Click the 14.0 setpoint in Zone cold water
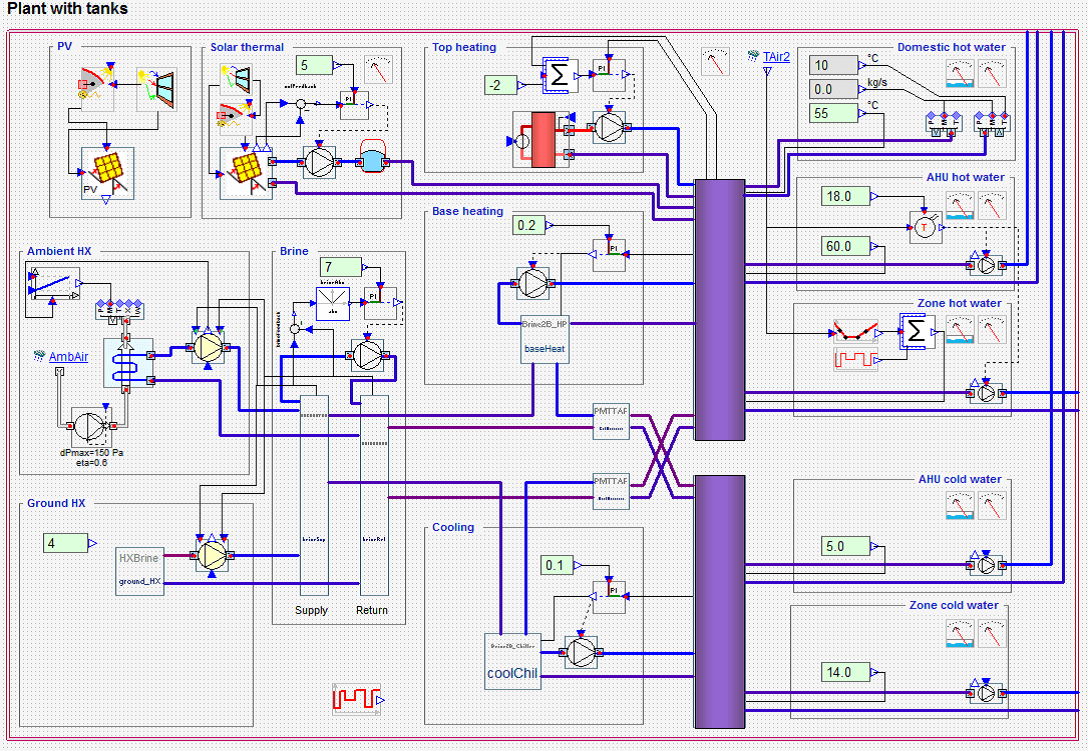Viewport: 1088px width, 751px height. point(843,672)
